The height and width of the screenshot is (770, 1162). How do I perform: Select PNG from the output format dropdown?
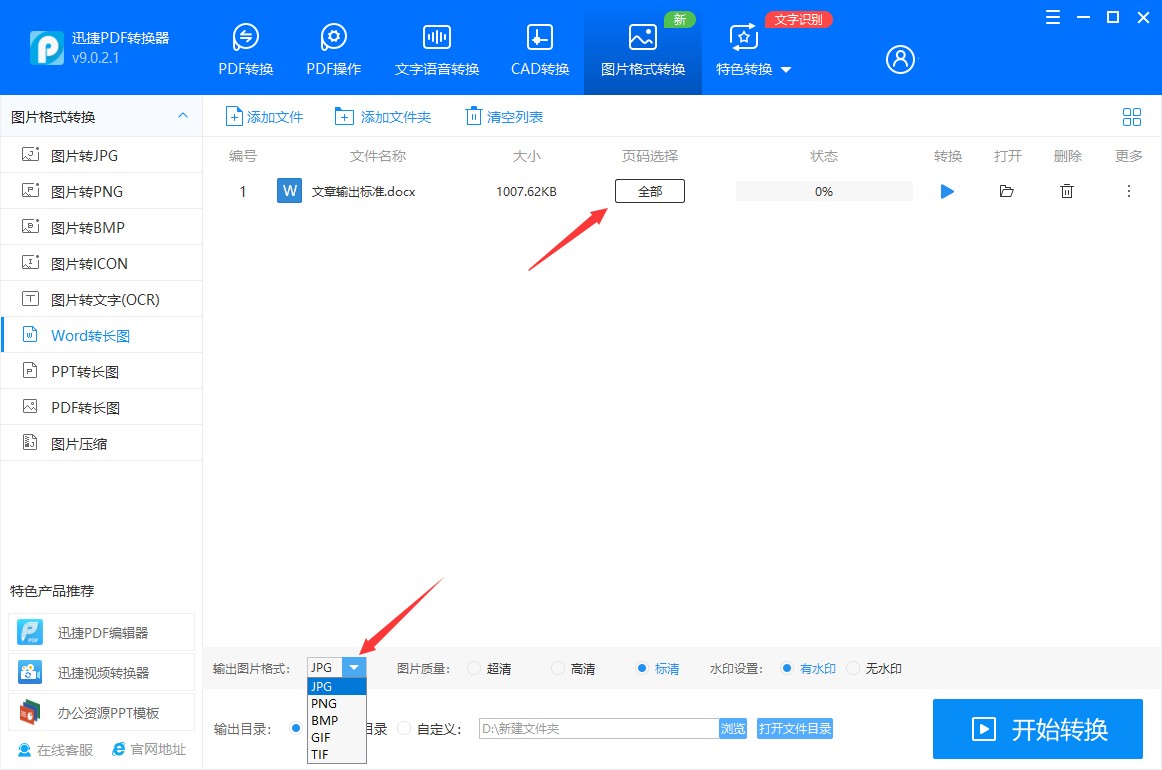[322, 703]
